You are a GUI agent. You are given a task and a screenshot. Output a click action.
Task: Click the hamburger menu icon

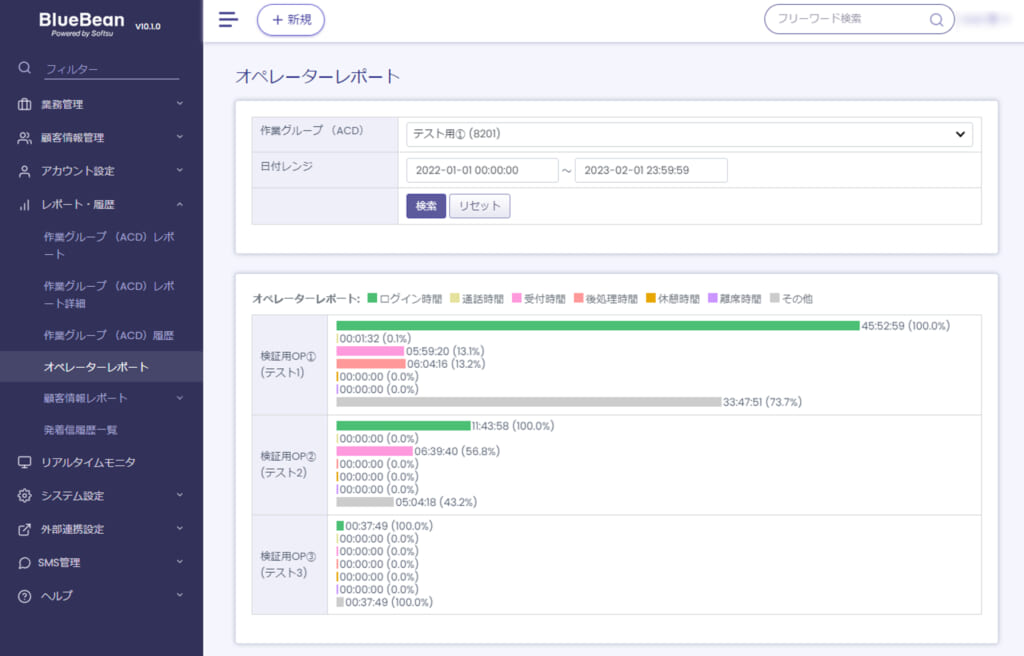228,20
